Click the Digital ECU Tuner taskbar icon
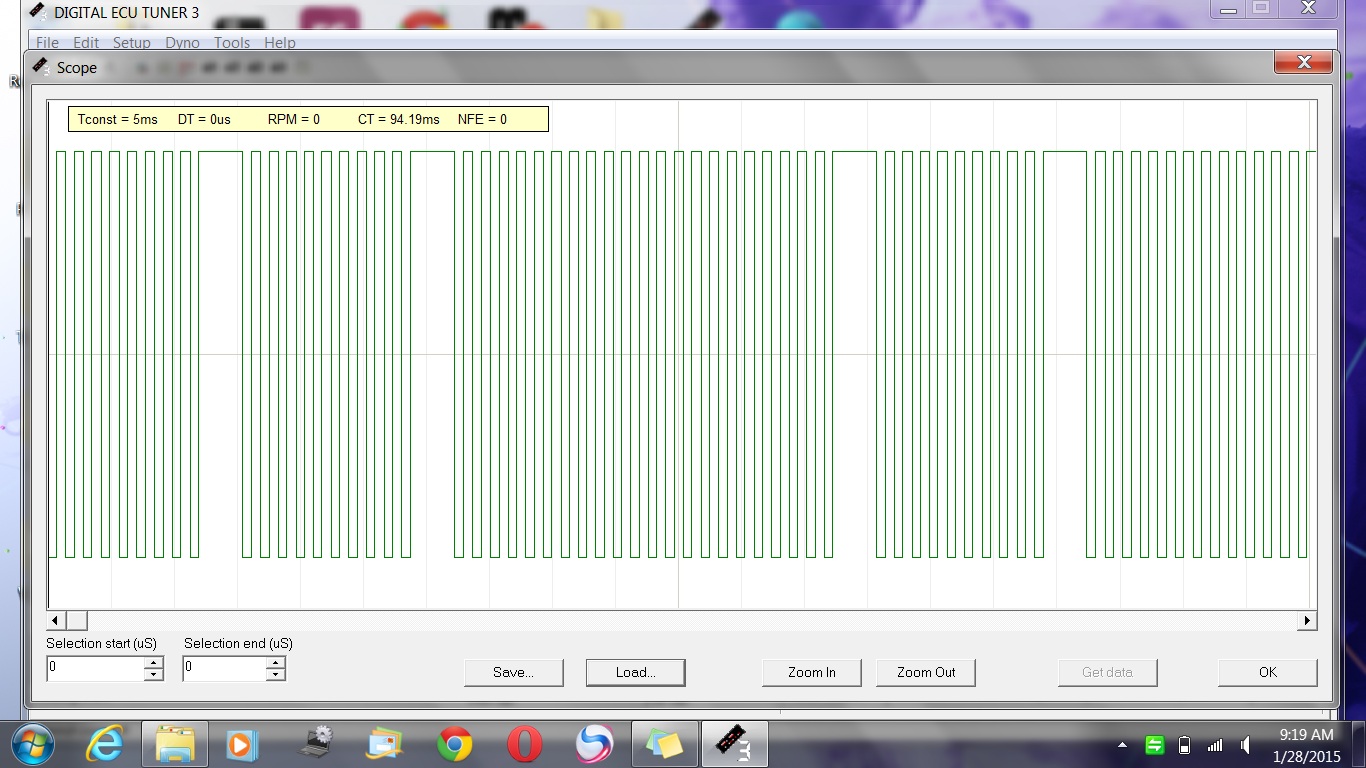Screen dimensions: 1366x768 (734, 744)
